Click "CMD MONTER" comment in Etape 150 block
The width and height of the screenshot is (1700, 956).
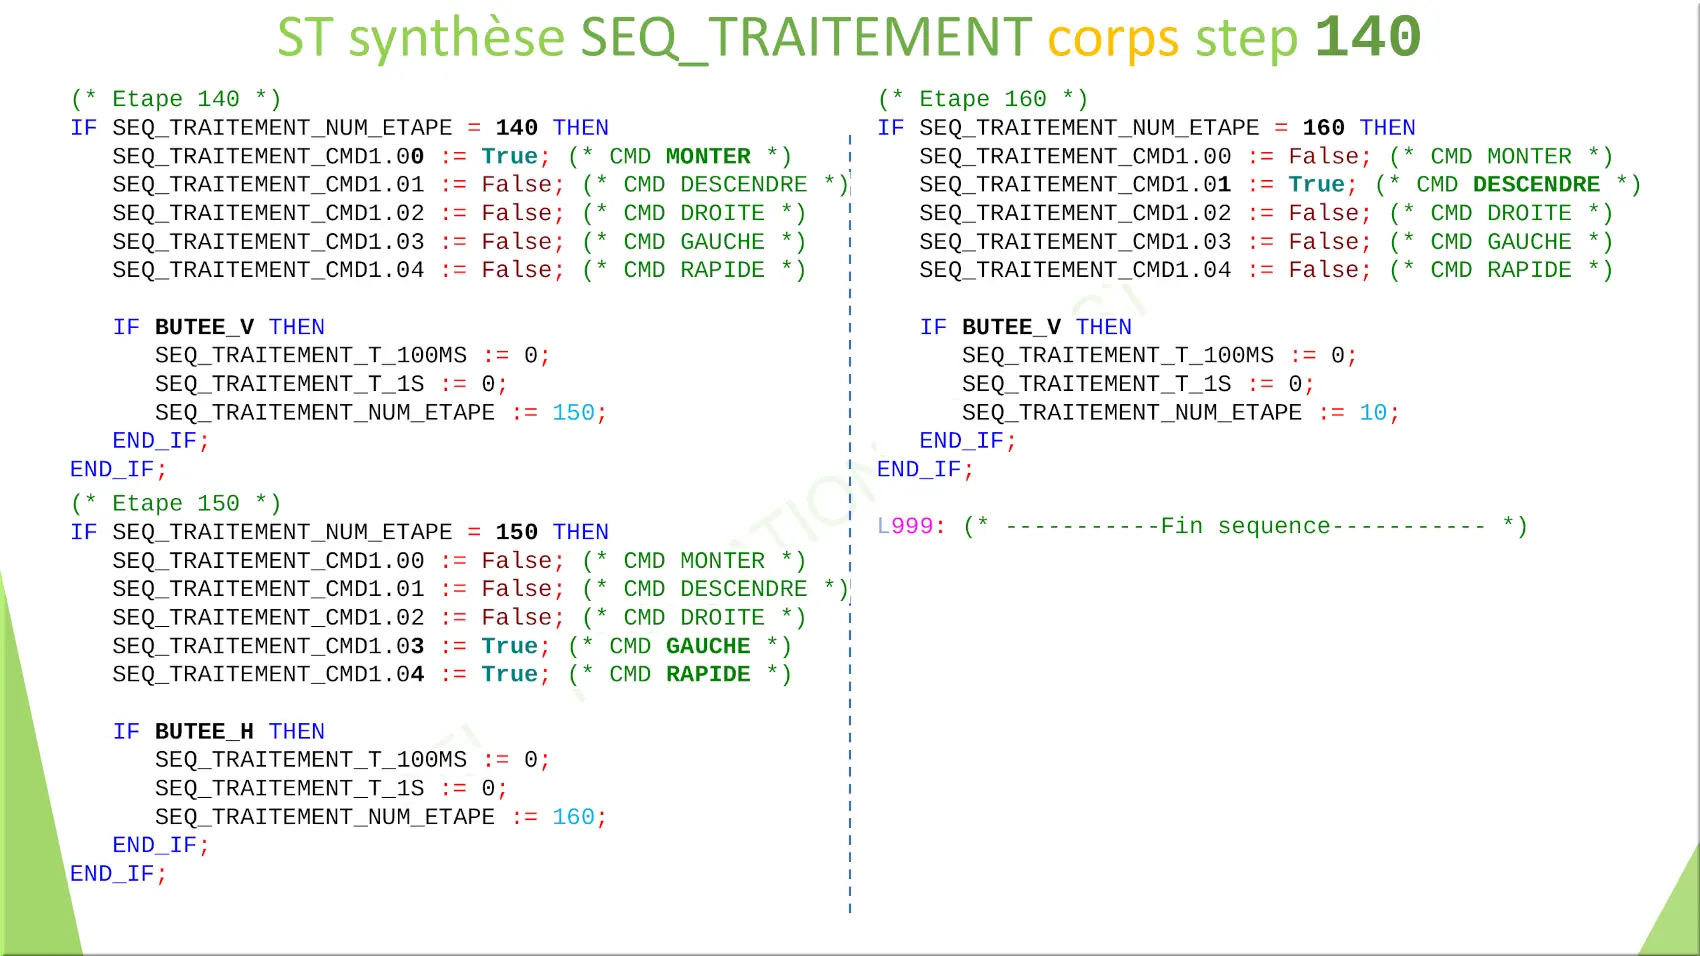coord(694,560)
